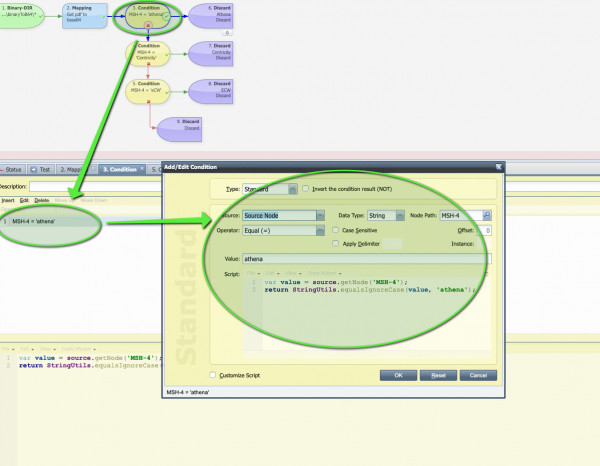Viewport: 600px width, 466px height.
Task: Click the greyed Move Down item
Action: 94,200
